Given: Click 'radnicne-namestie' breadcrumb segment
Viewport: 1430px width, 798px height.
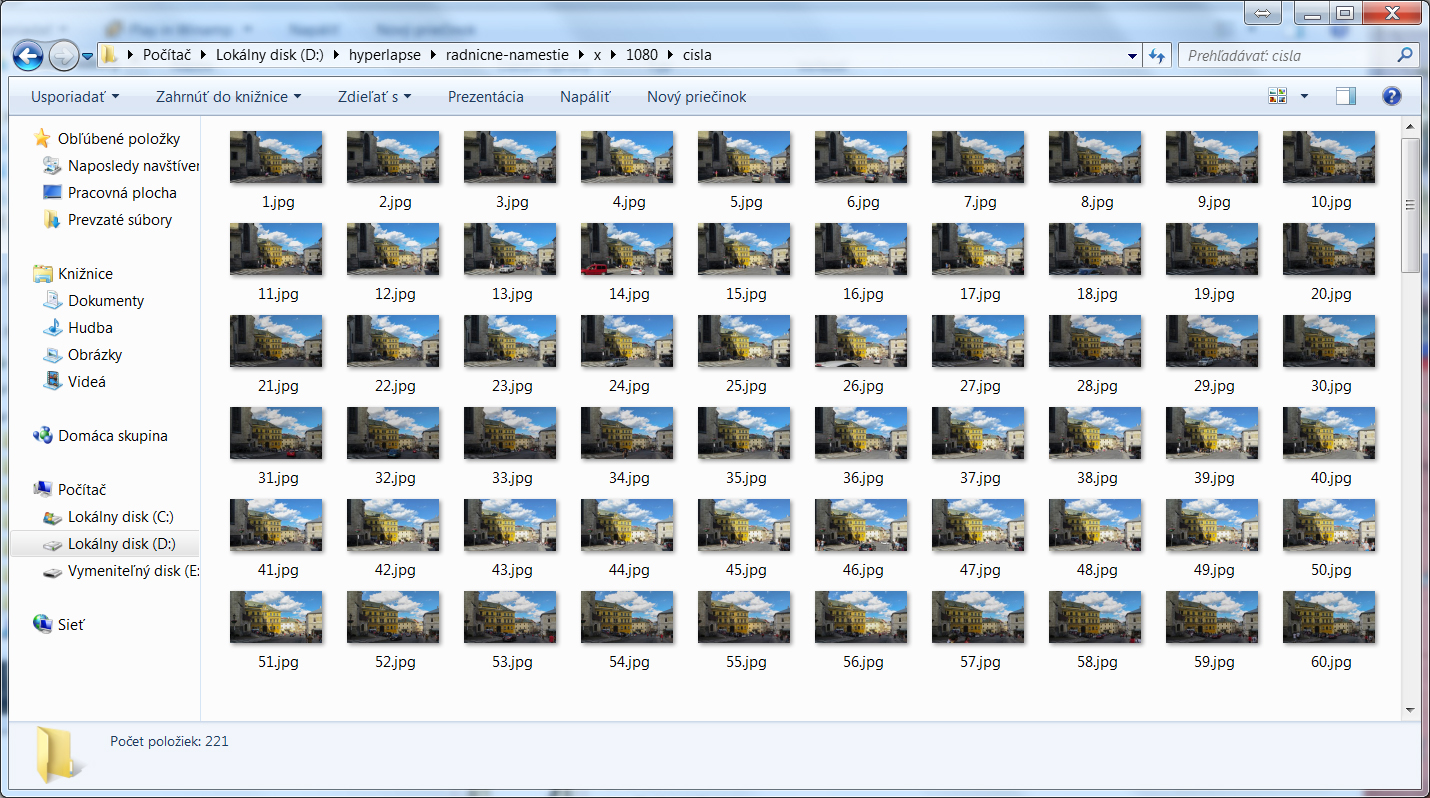Looking at the screenshot, I should tap(507, 55).
